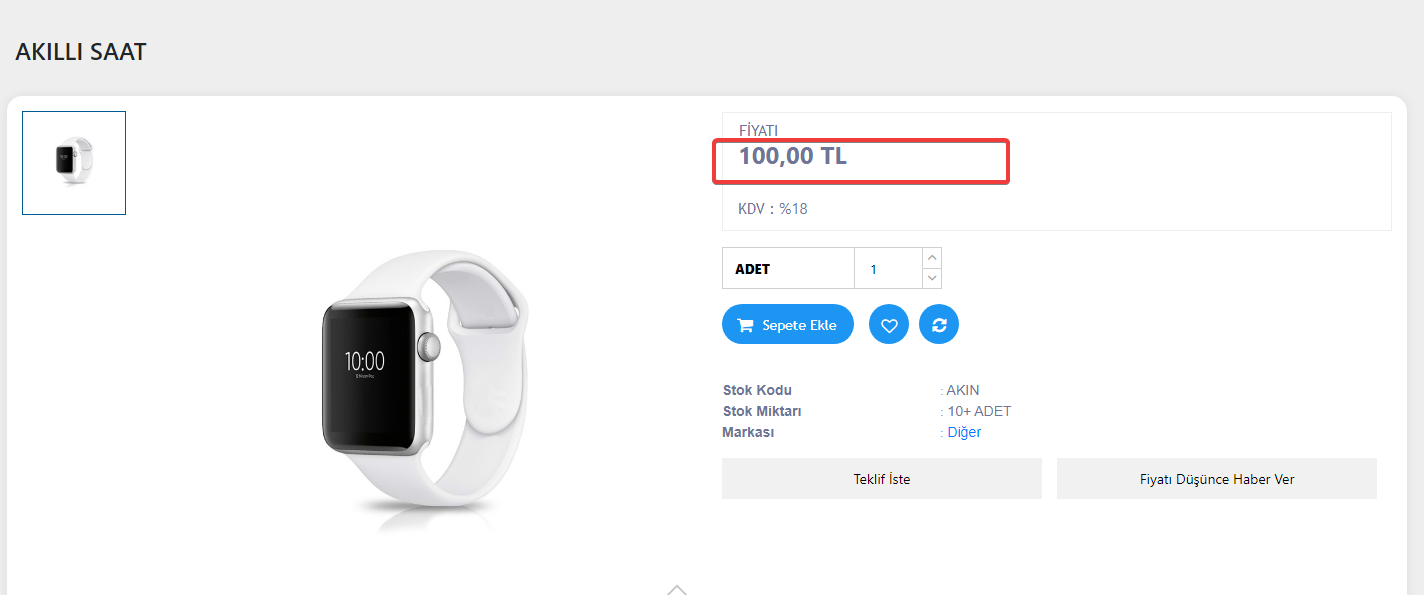Click the bold ADET label cell

tap(788, 268)
